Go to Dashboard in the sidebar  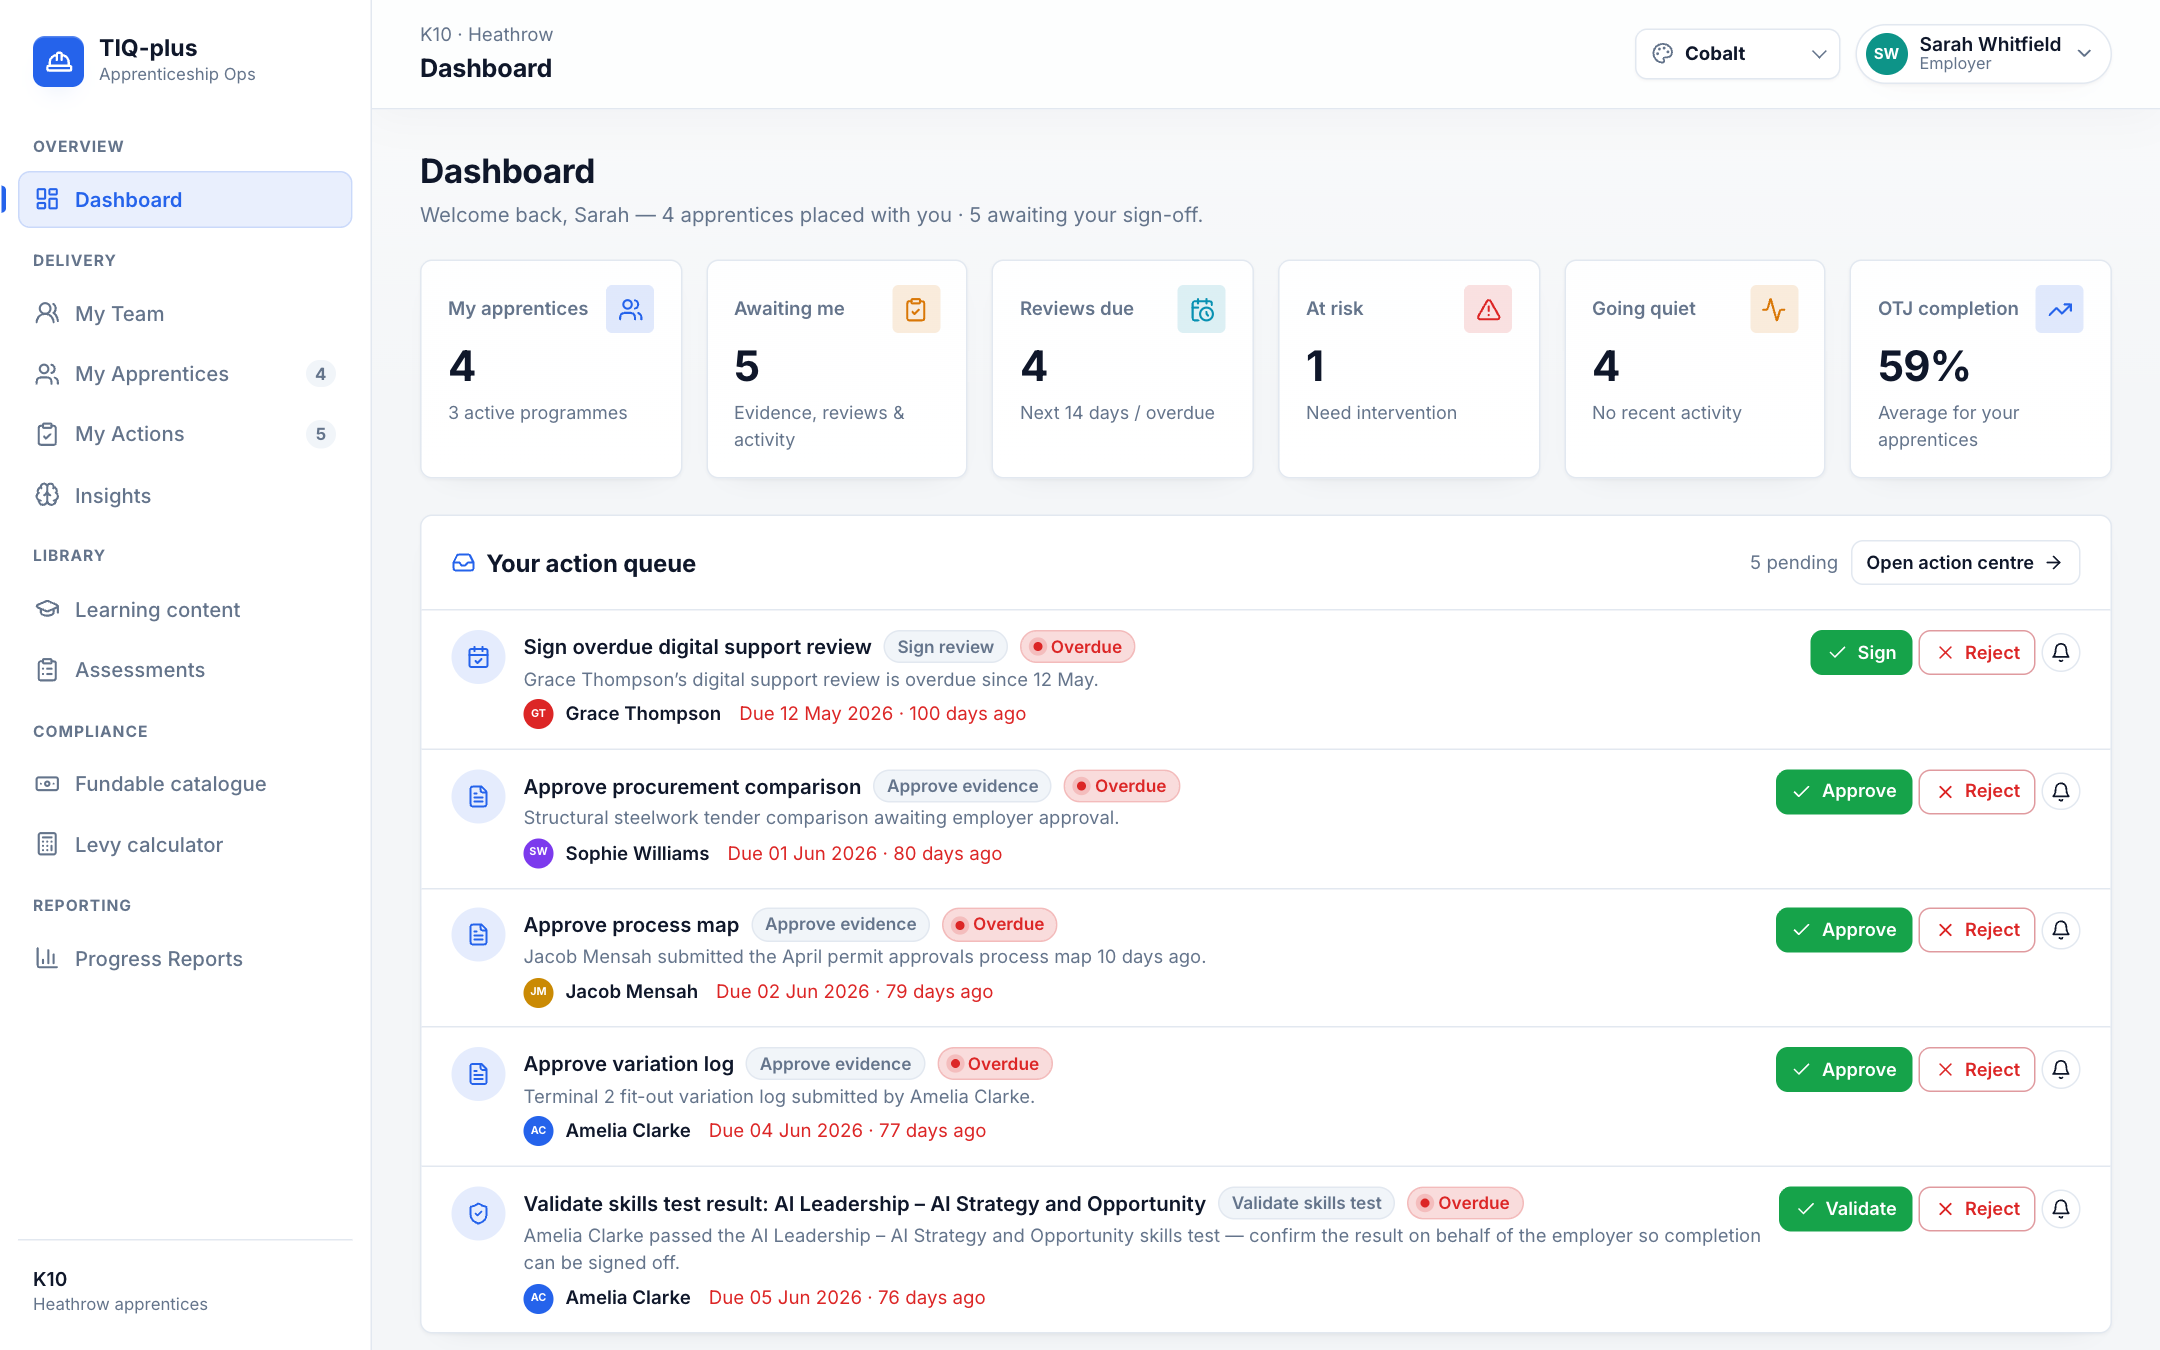(185, 199)
